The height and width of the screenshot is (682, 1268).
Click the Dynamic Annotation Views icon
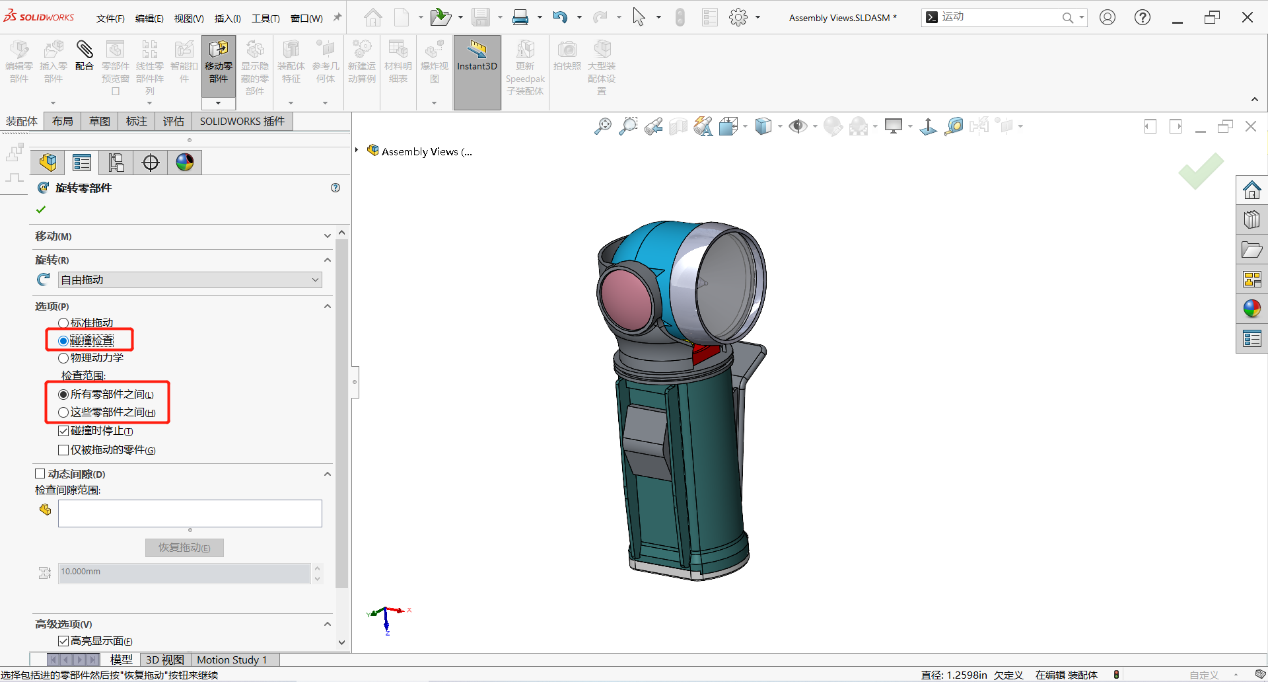tap(703, 126)
